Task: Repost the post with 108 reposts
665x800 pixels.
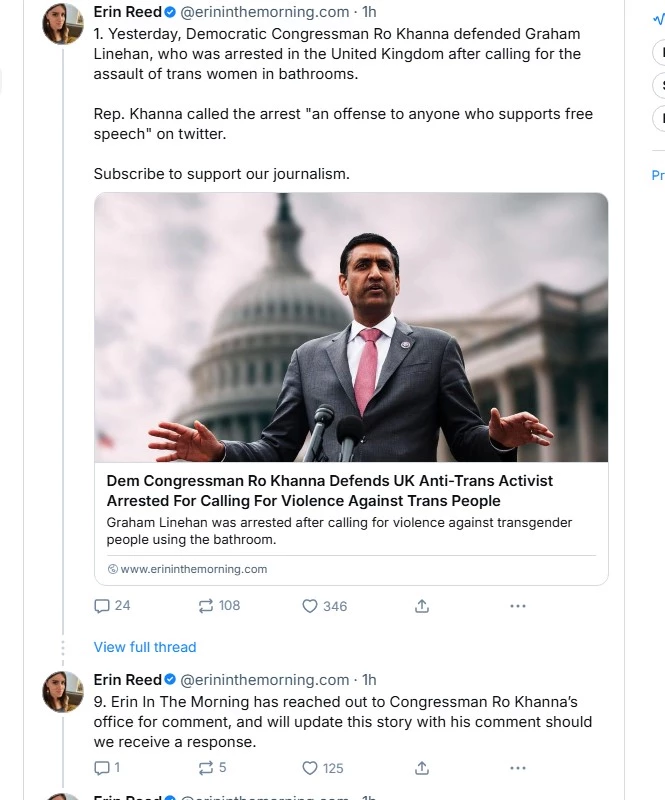Action: point(205,605)
